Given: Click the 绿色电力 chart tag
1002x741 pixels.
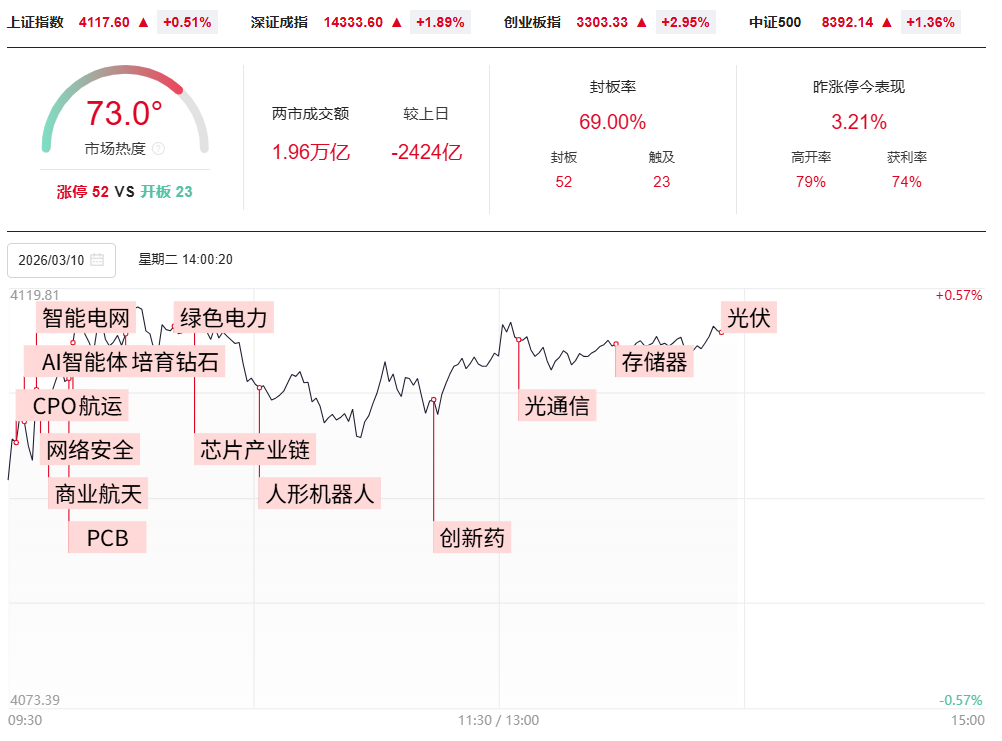Looking at the screenshot, I should click(x=223, y=318).
